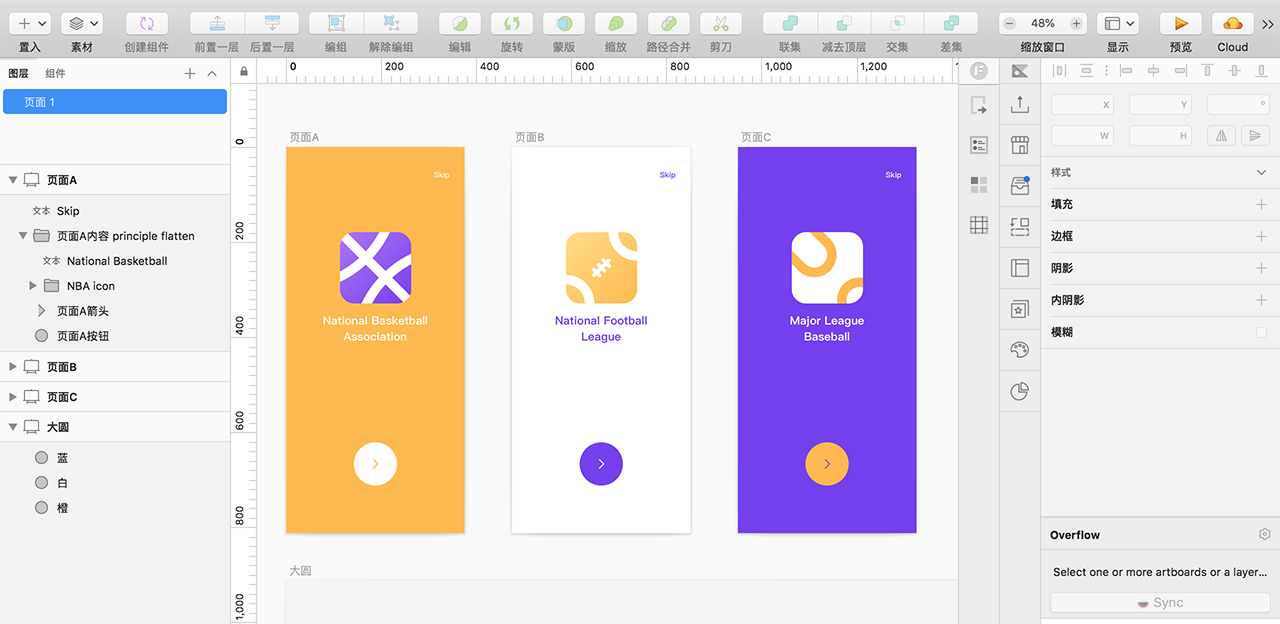The image size is (1280, 624).
Task: Click the export upload icon in sidebar
Action: pos(1020,103)
